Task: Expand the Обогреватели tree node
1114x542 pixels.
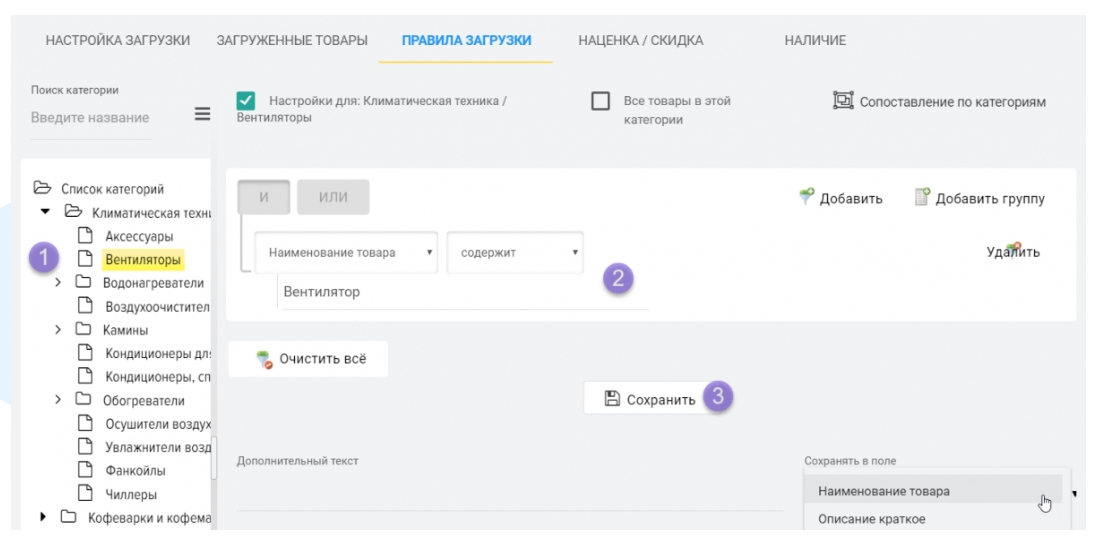Action: pos(58,400)
